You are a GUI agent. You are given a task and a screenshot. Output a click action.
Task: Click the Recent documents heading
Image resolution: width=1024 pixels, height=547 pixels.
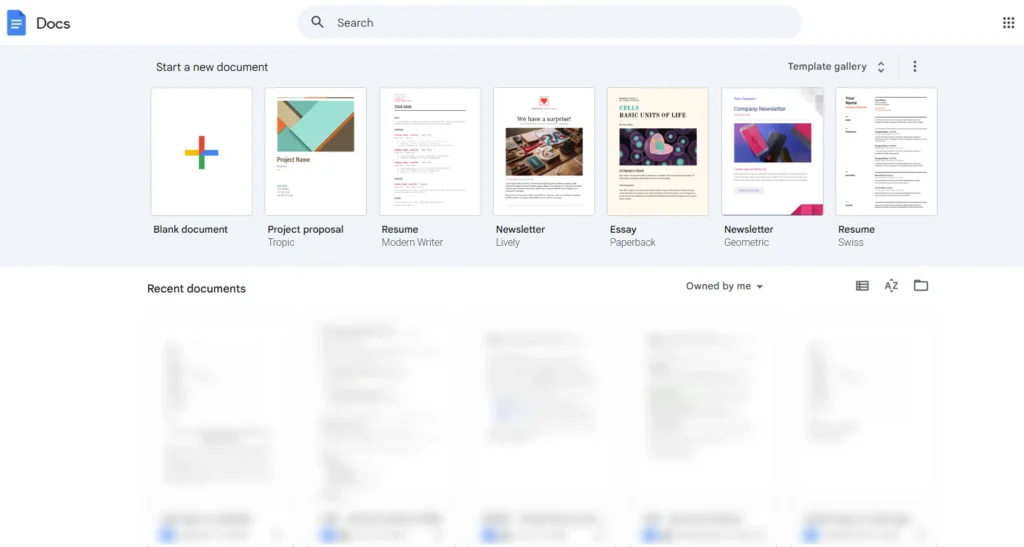pos(196,289)
